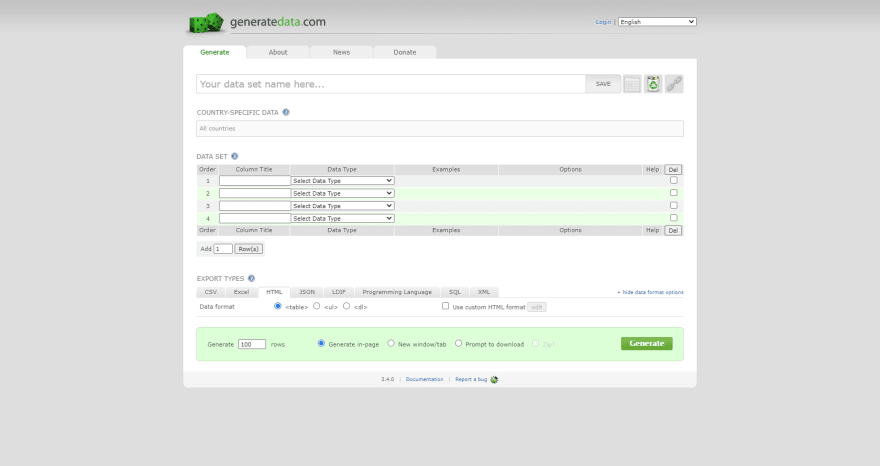
Task: Select the JSON export tab
Action: pos(307,293)
